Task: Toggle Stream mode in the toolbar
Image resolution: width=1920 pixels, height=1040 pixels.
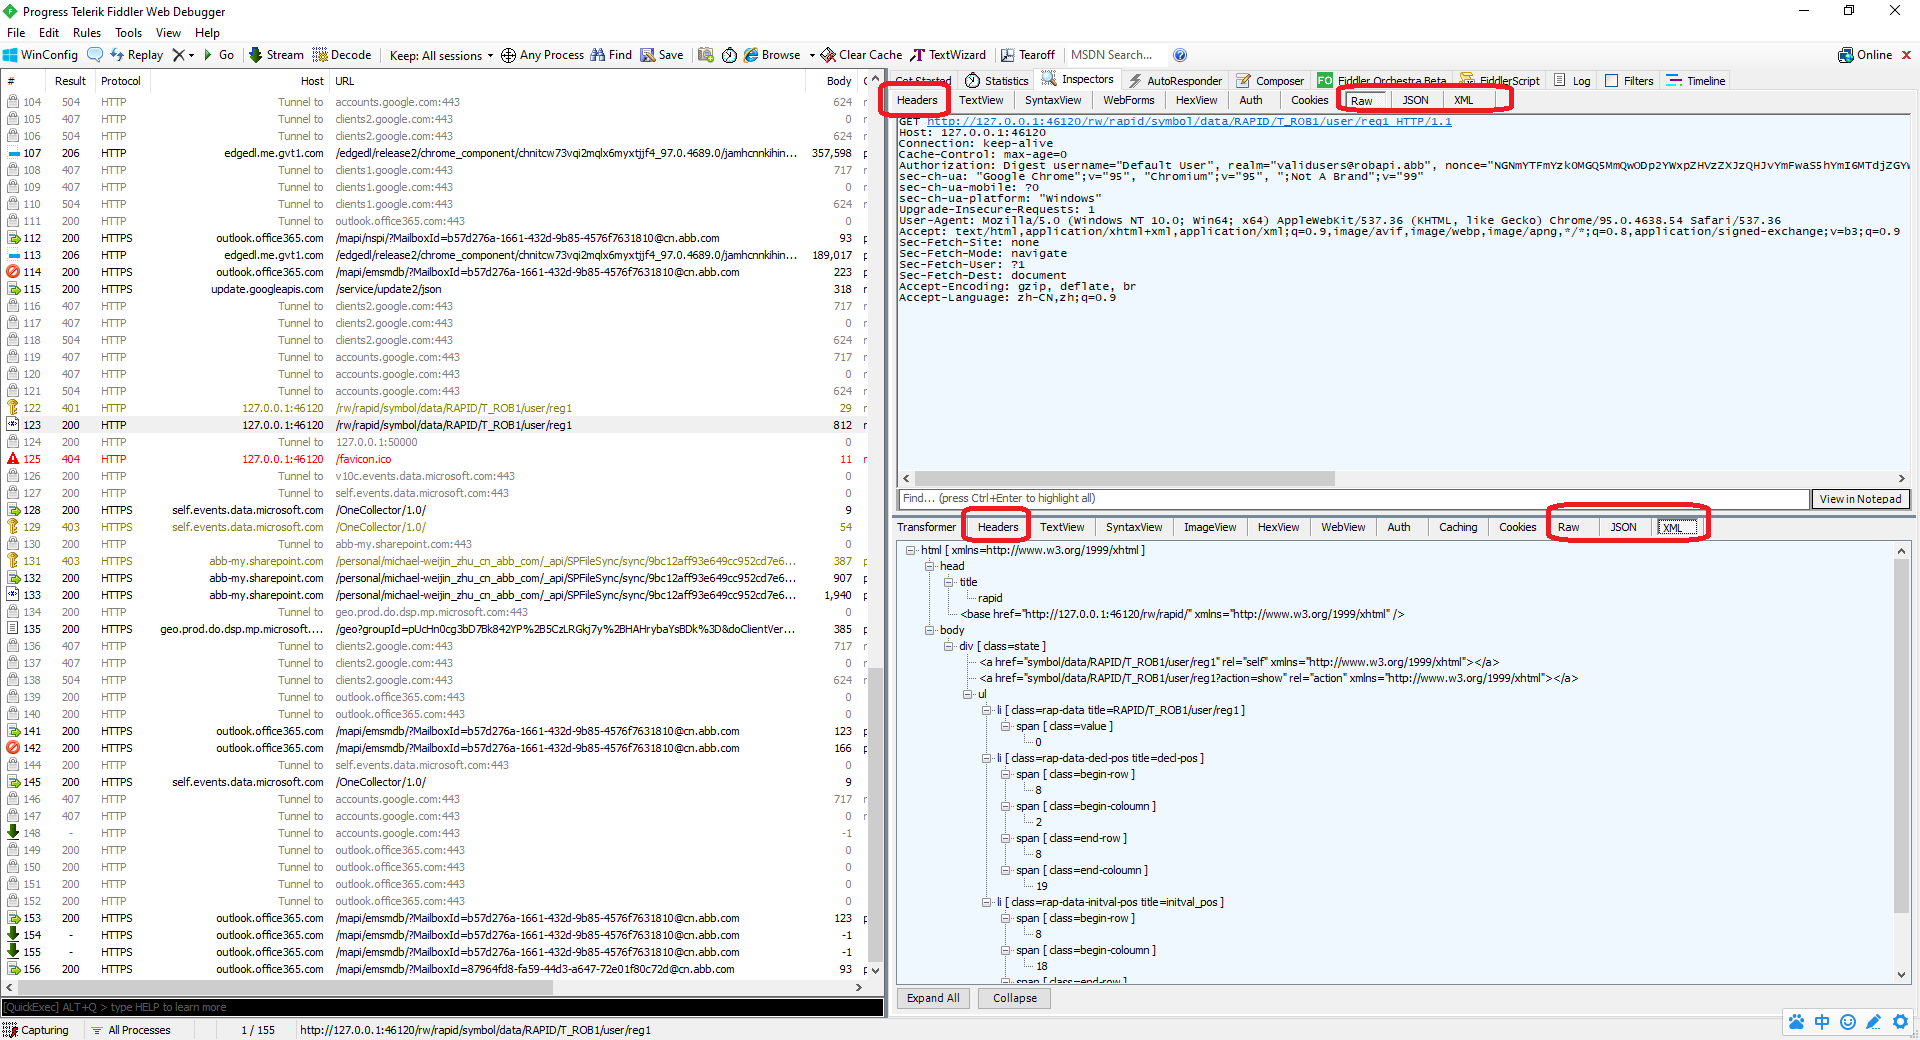Action: (276, 55)
